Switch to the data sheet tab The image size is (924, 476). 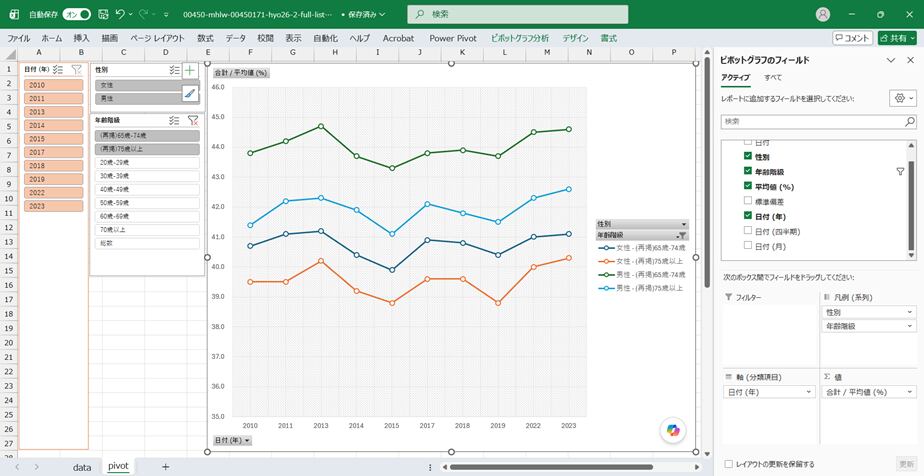[82, 467]
